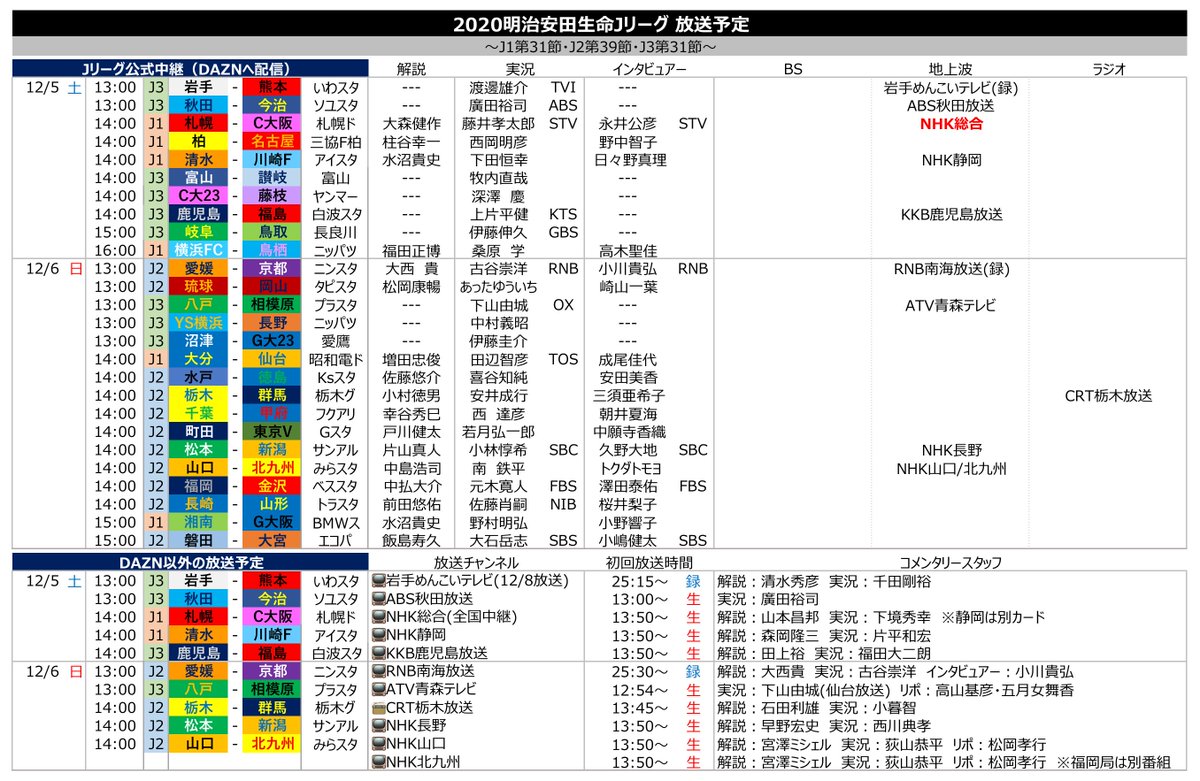Click the TV icon beside NHK長野 in channel list
This screenshot has height=781, width=1200.
(379, 725)
